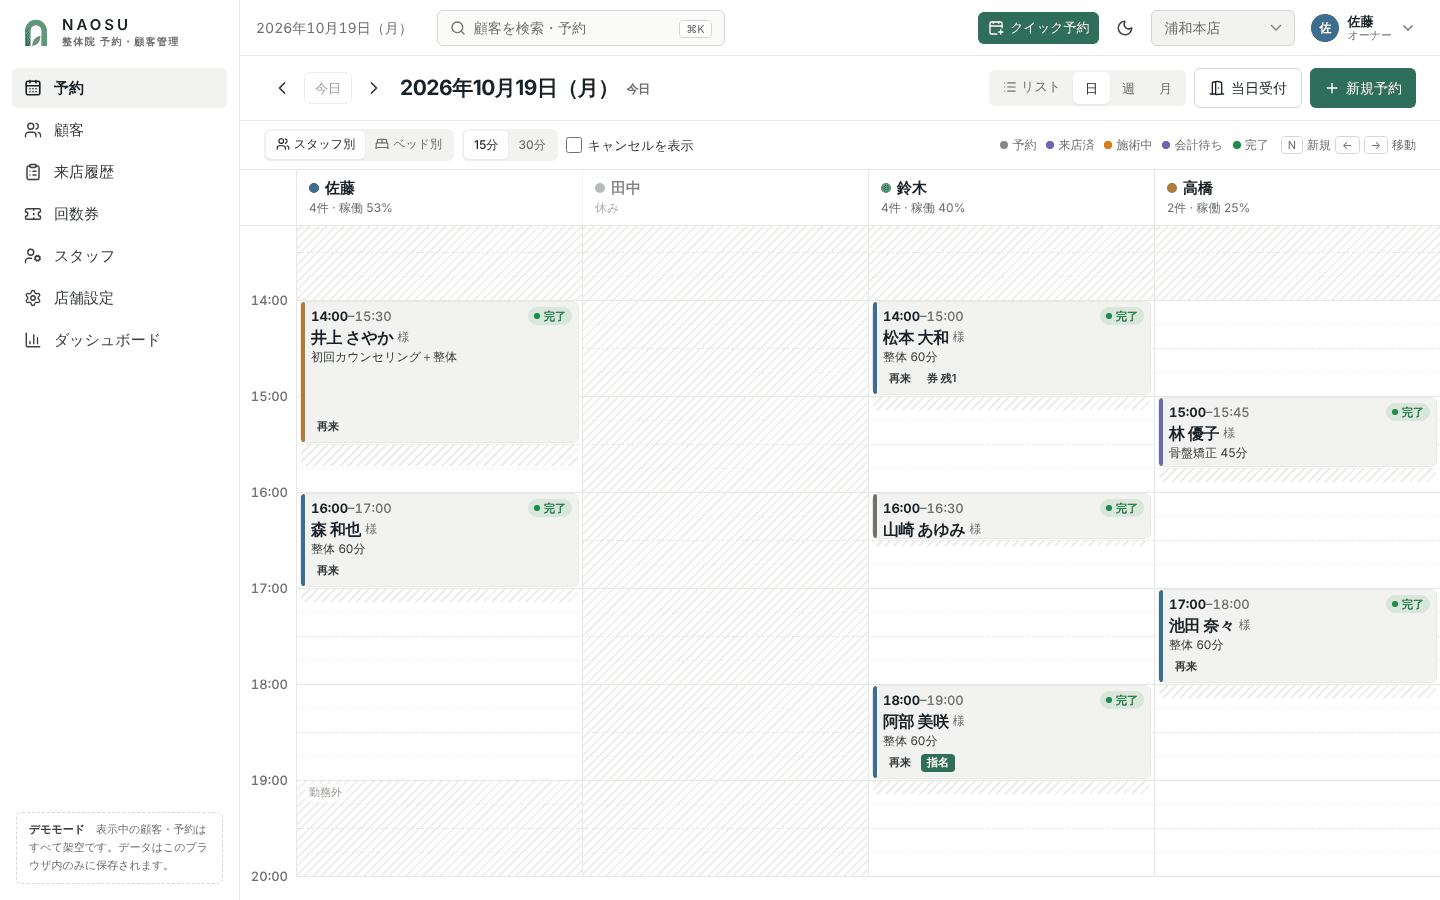
Task: Focus the 顧客を検索・予約 search field
Action: 581,28
